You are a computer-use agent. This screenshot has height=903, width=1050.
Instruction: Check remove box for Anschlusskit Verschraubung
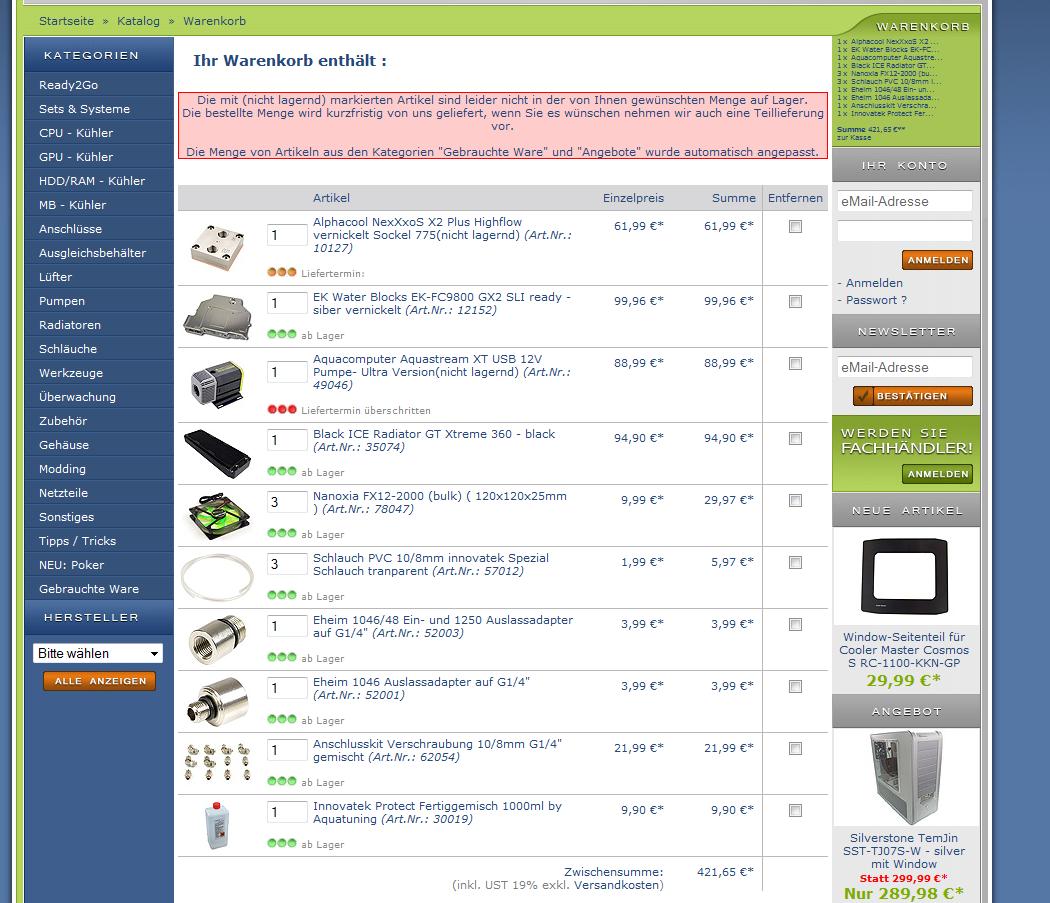pyautogui.click(x=796, y=748)
